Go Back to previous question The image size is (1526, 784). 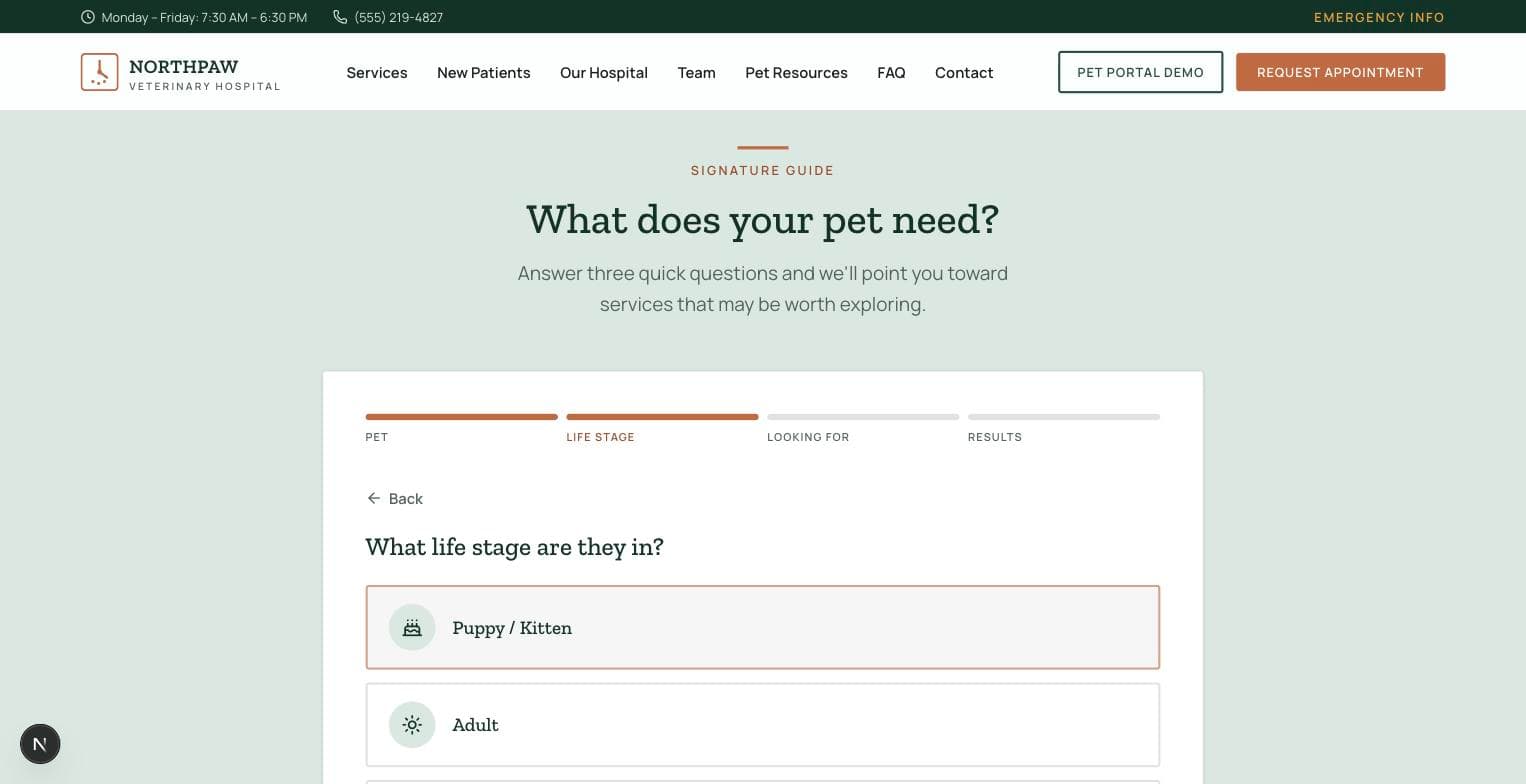tap(395, 498)
